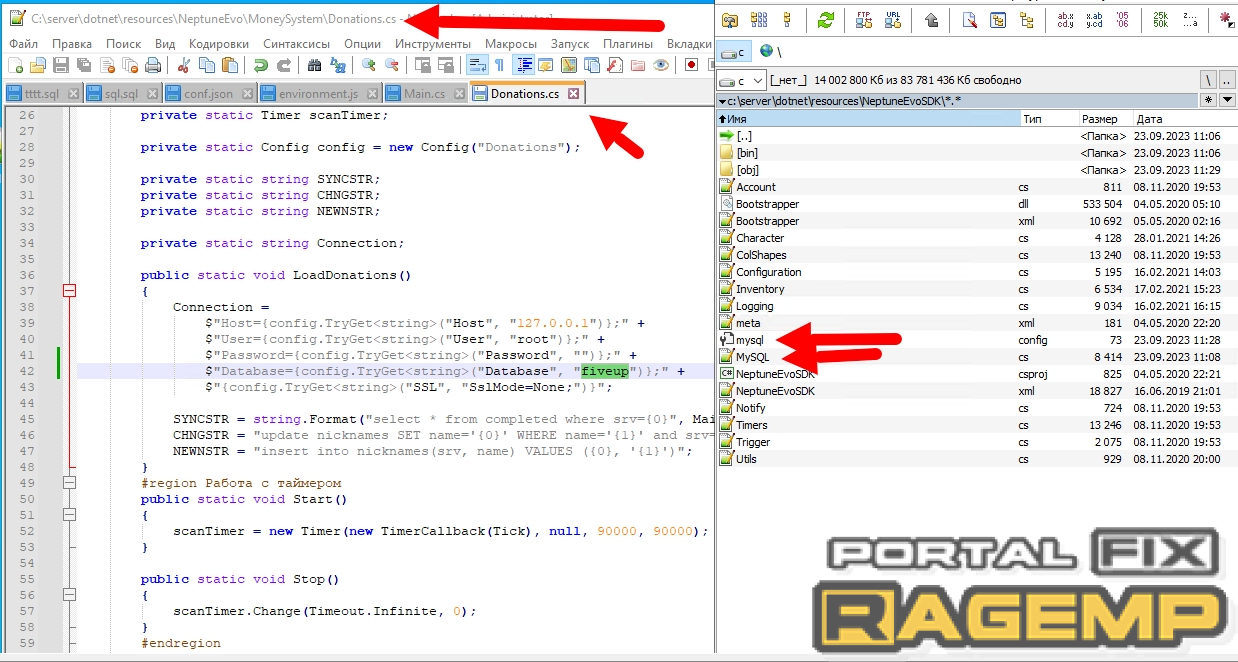Print the document with the printer icon

click(153, 65)
